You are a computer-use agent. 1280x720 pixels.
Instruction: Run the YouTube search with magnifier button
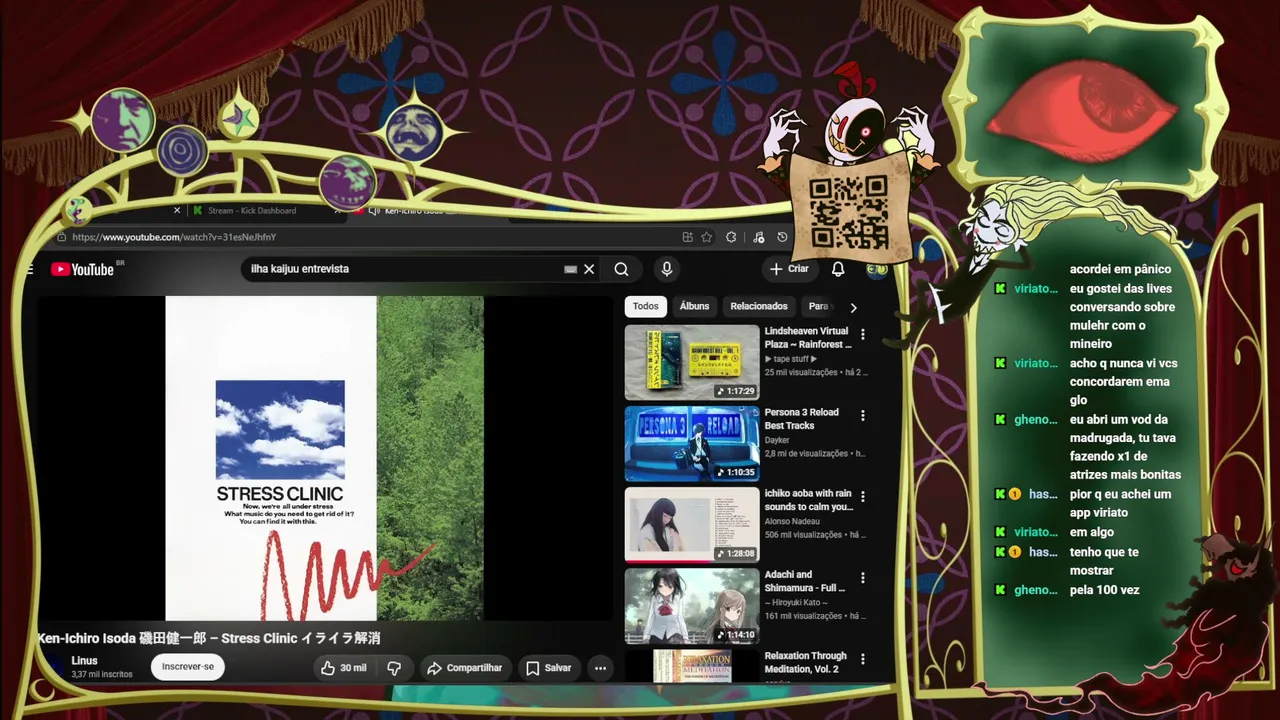point(621,269)
